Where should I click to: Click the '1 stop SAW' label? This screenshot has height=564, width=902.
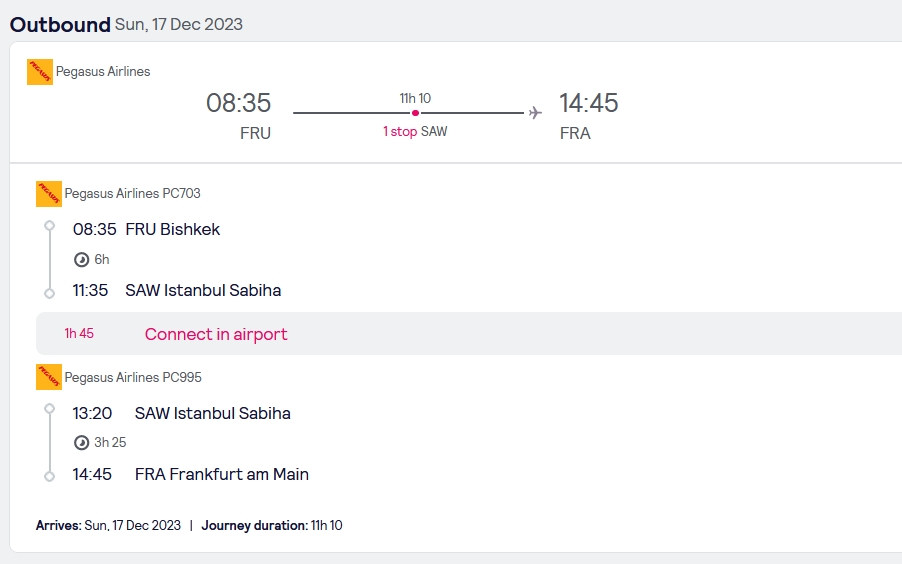(x=415, y=132)
